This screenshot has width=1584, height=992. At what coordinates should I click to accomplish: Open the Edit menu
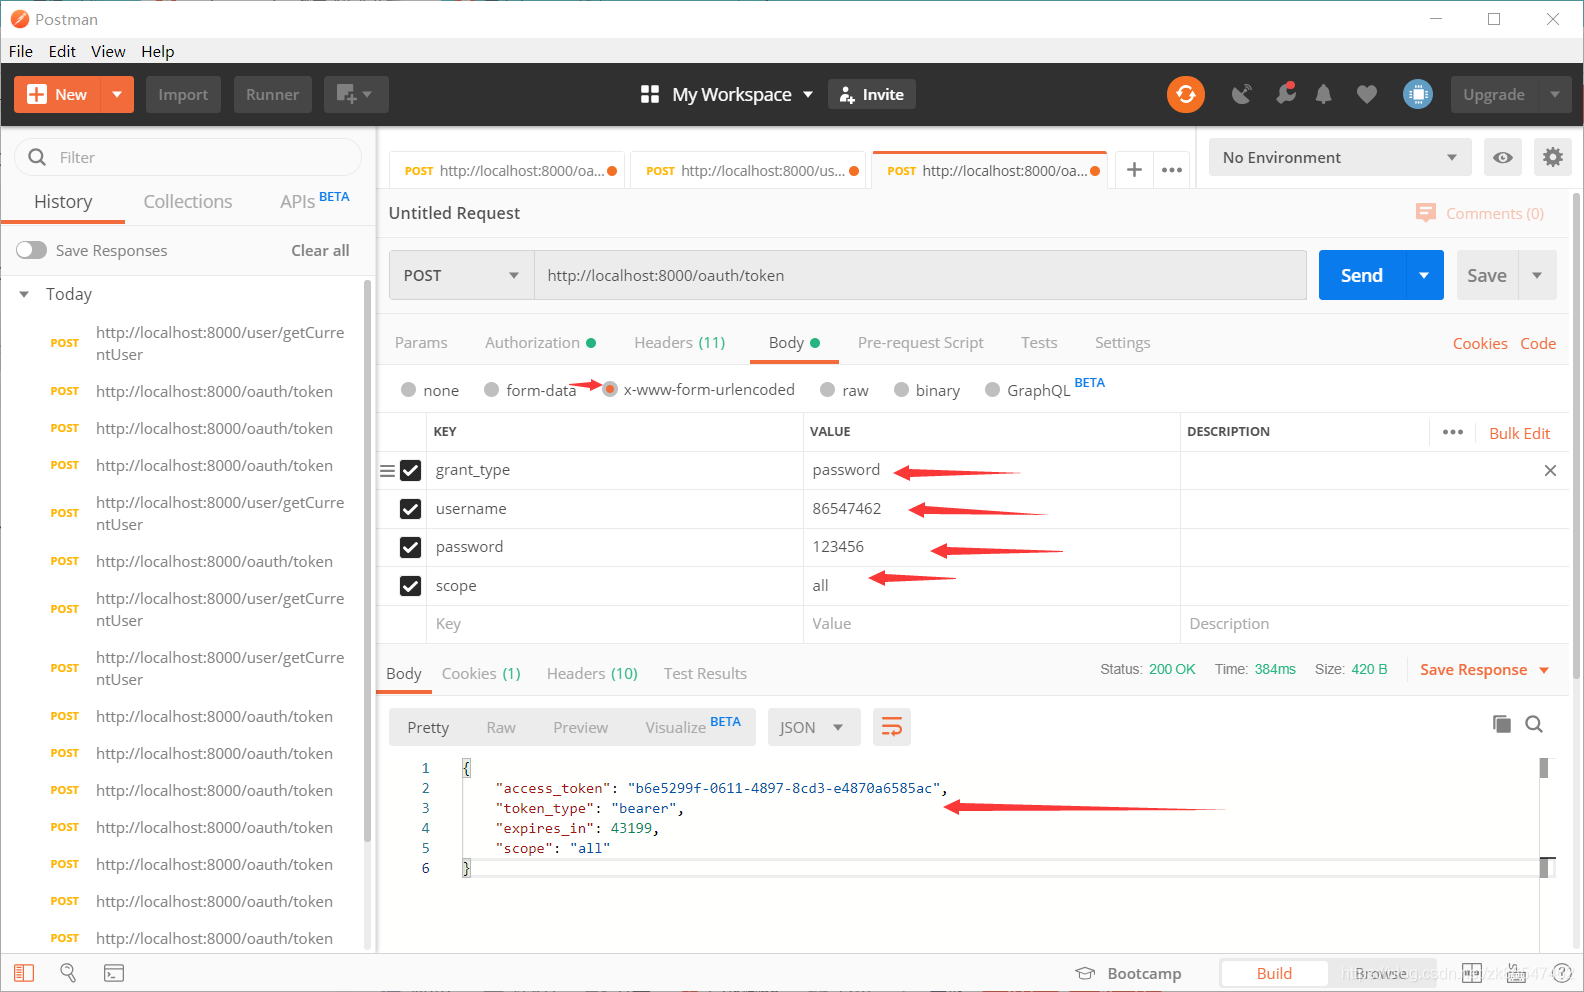click(x=62, y=51)
